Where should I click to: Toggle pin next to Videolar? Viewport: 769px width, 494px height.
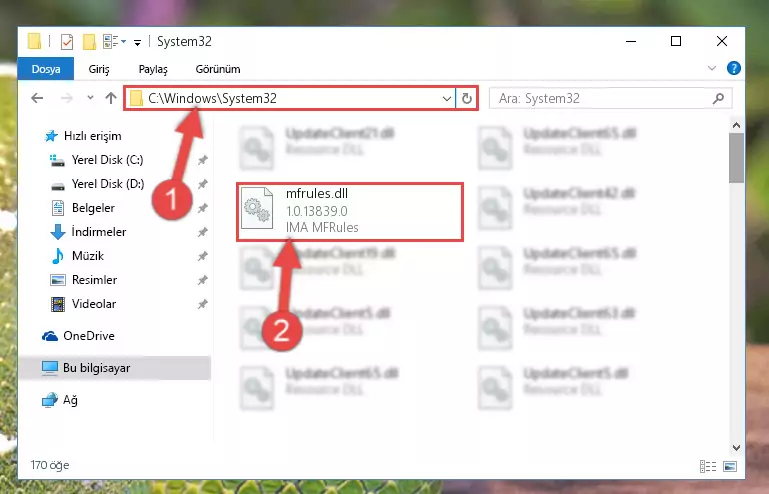[x=203, y=304]
